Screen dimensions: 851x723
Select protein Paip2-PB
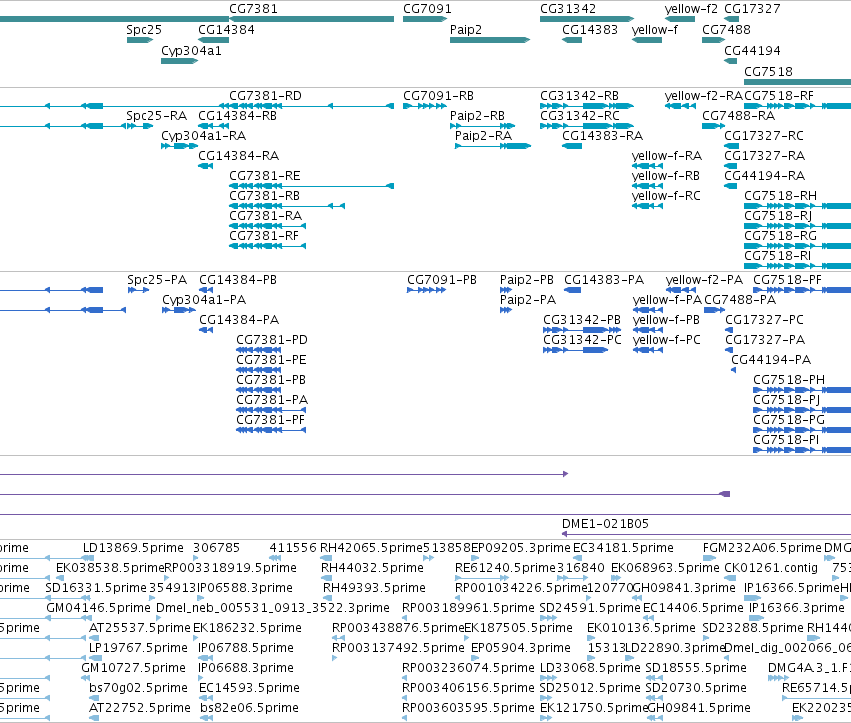click(x=506, y=290)
